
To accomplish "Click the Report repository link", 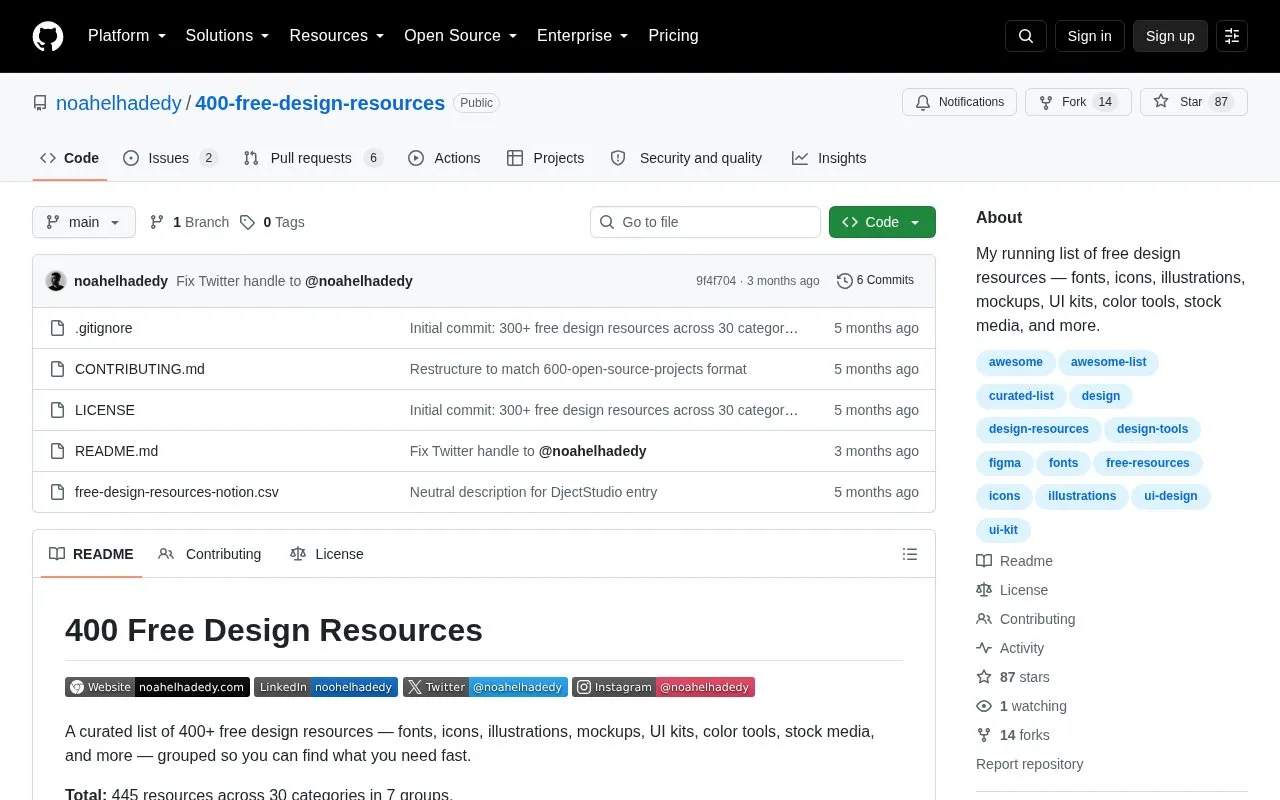I will (1029, 764).
